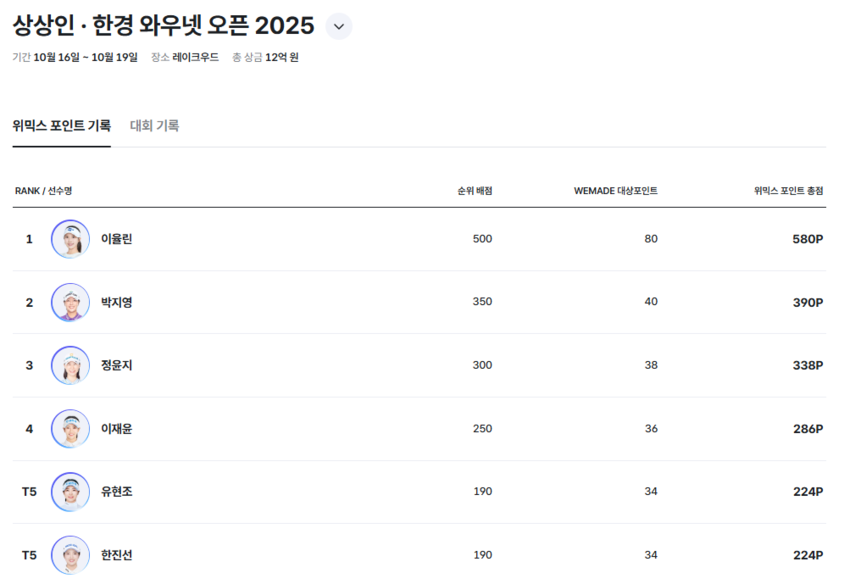
Task: Open the tournament selector chevron dropdown
Action: (x=339, y=26)
